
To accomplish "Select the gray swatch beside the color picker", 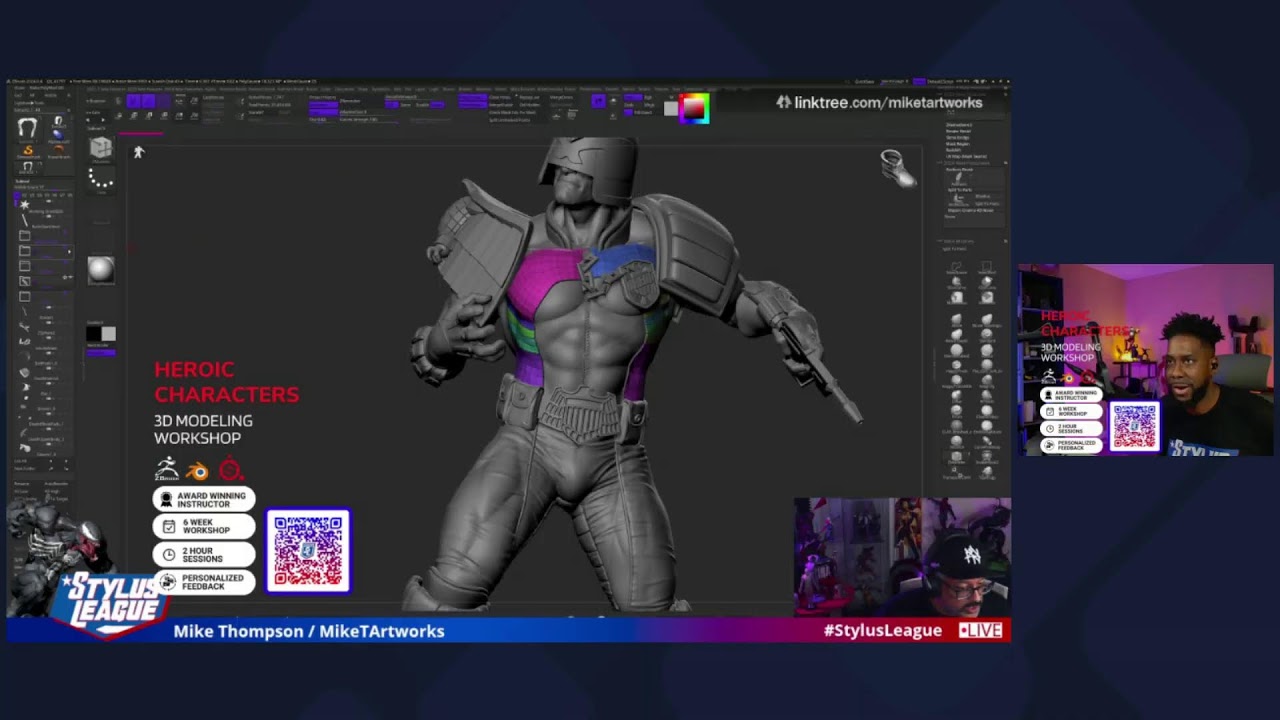I will pyautogui.click(x=671, y=109).
